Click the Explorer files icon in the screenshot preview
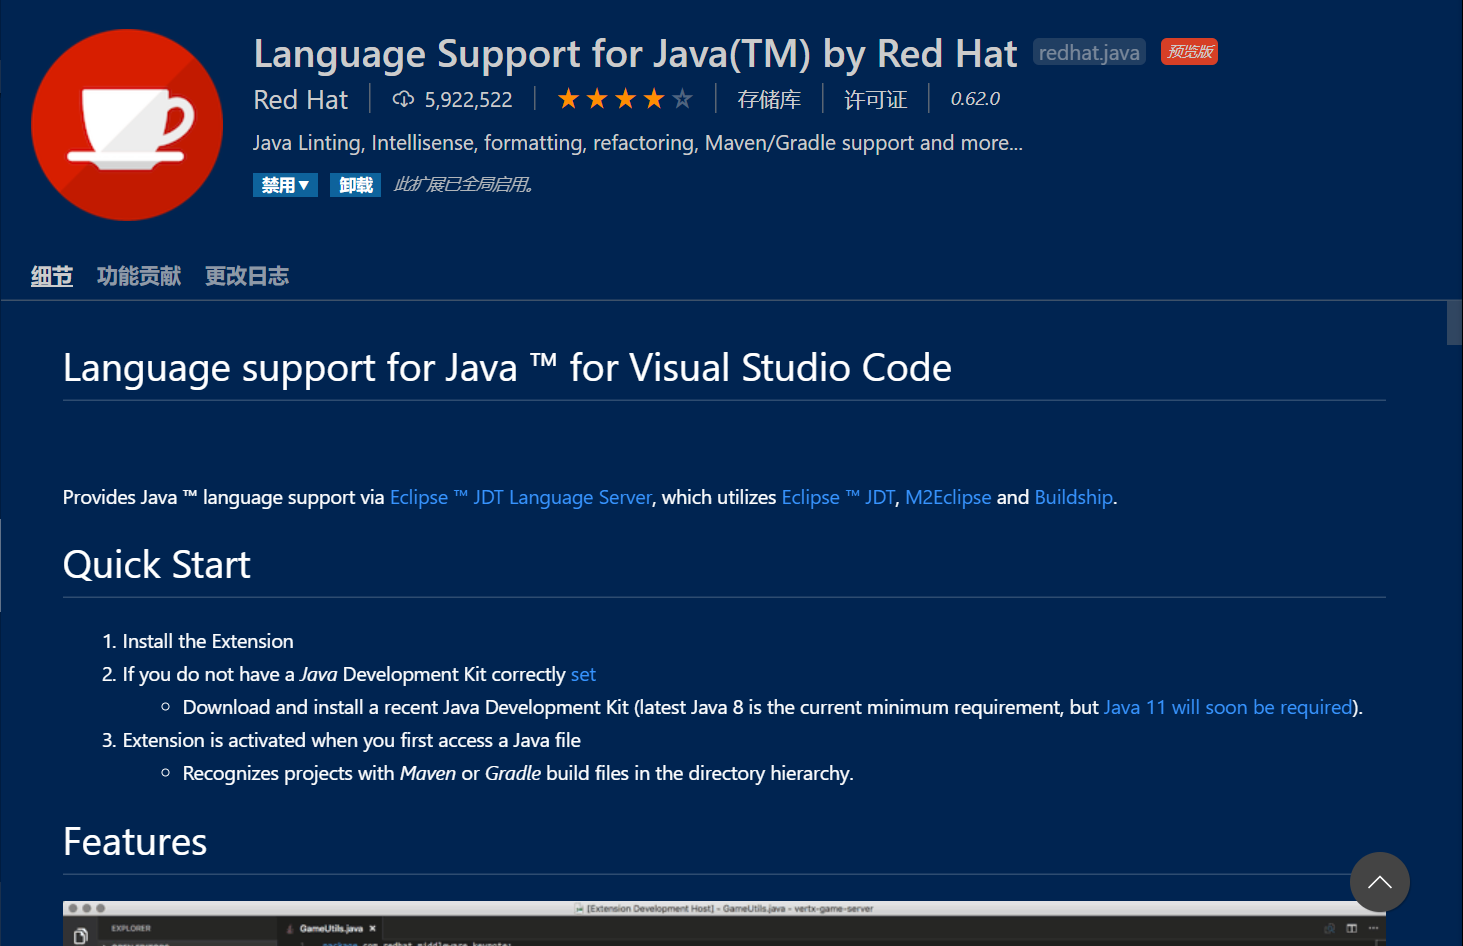Image resolution: width=1463 pixels, height=946 pixels. [81, 936]
